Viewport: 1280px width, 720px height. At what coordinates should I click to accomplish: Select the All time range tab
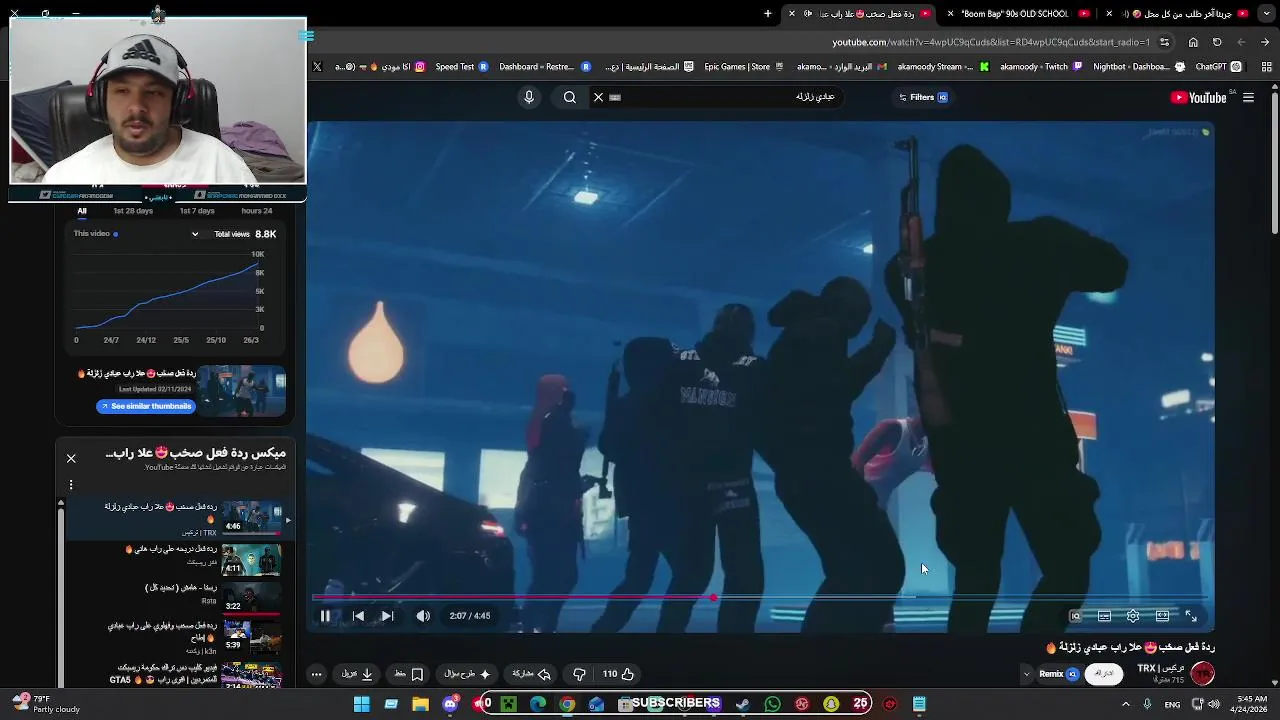click(82, 211)
